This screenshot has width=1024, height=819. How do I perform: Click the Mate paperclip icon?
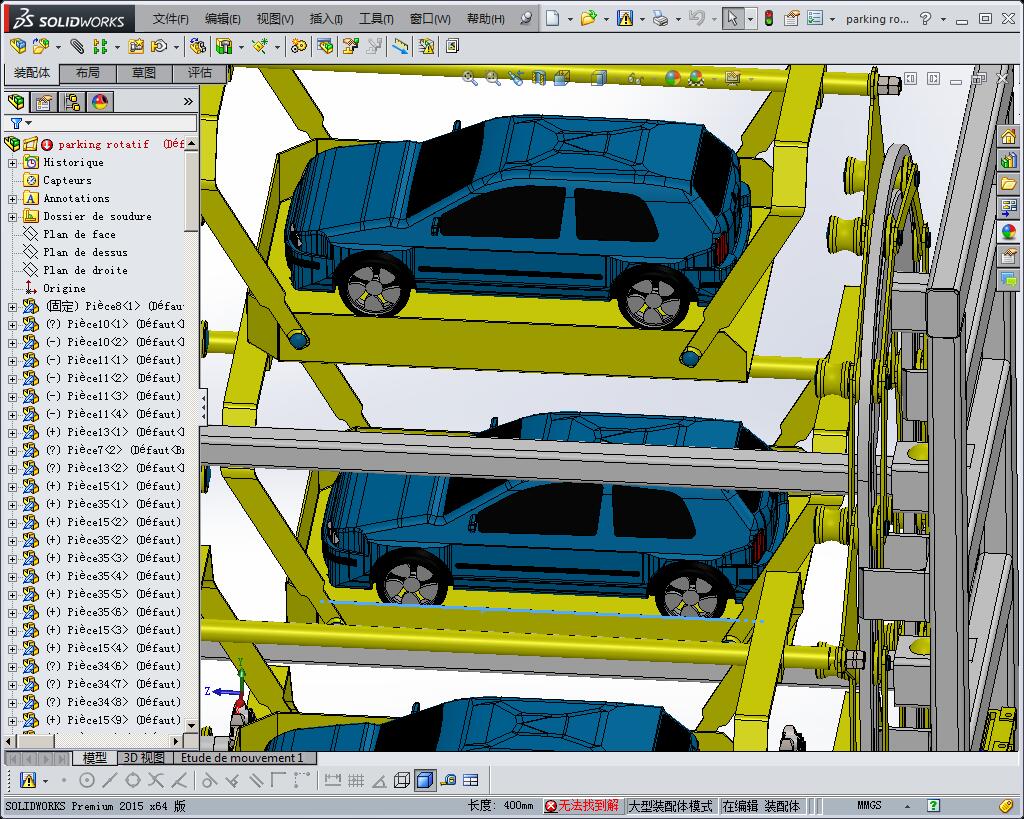click(78, 46)
